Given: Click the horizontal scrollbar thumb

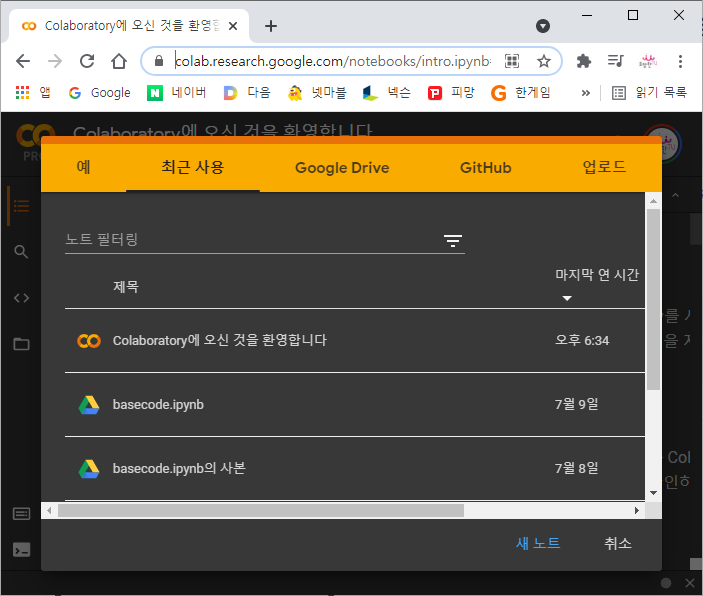Looking at the screenshot, I should coord(260,510).
